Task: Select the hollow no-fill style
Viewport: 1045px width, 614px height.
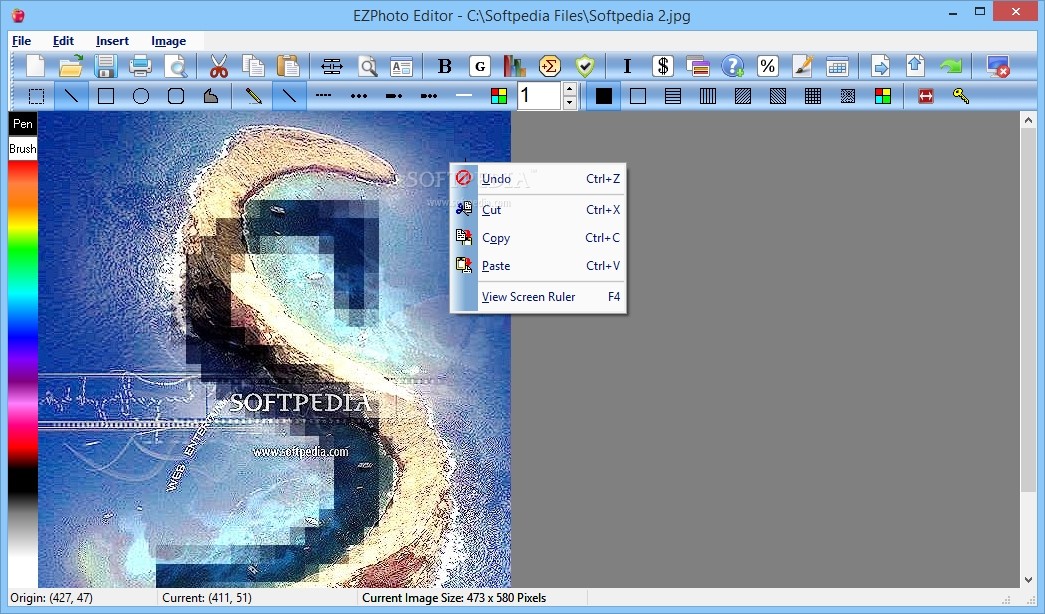Action: [x=638, y=96]
